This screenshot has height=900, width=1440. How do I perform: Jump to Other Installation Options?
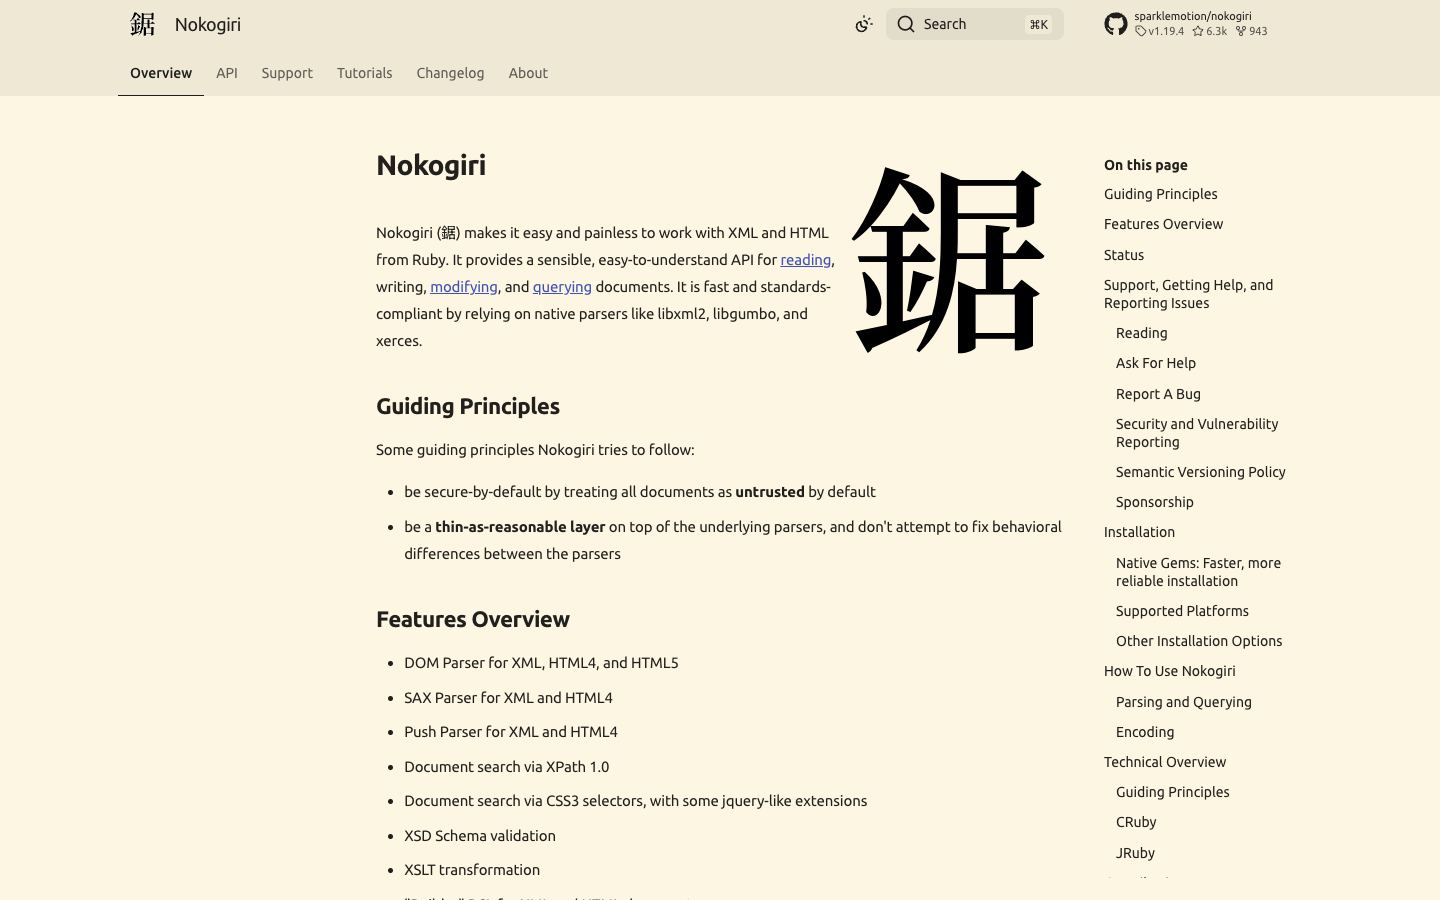1199,641
